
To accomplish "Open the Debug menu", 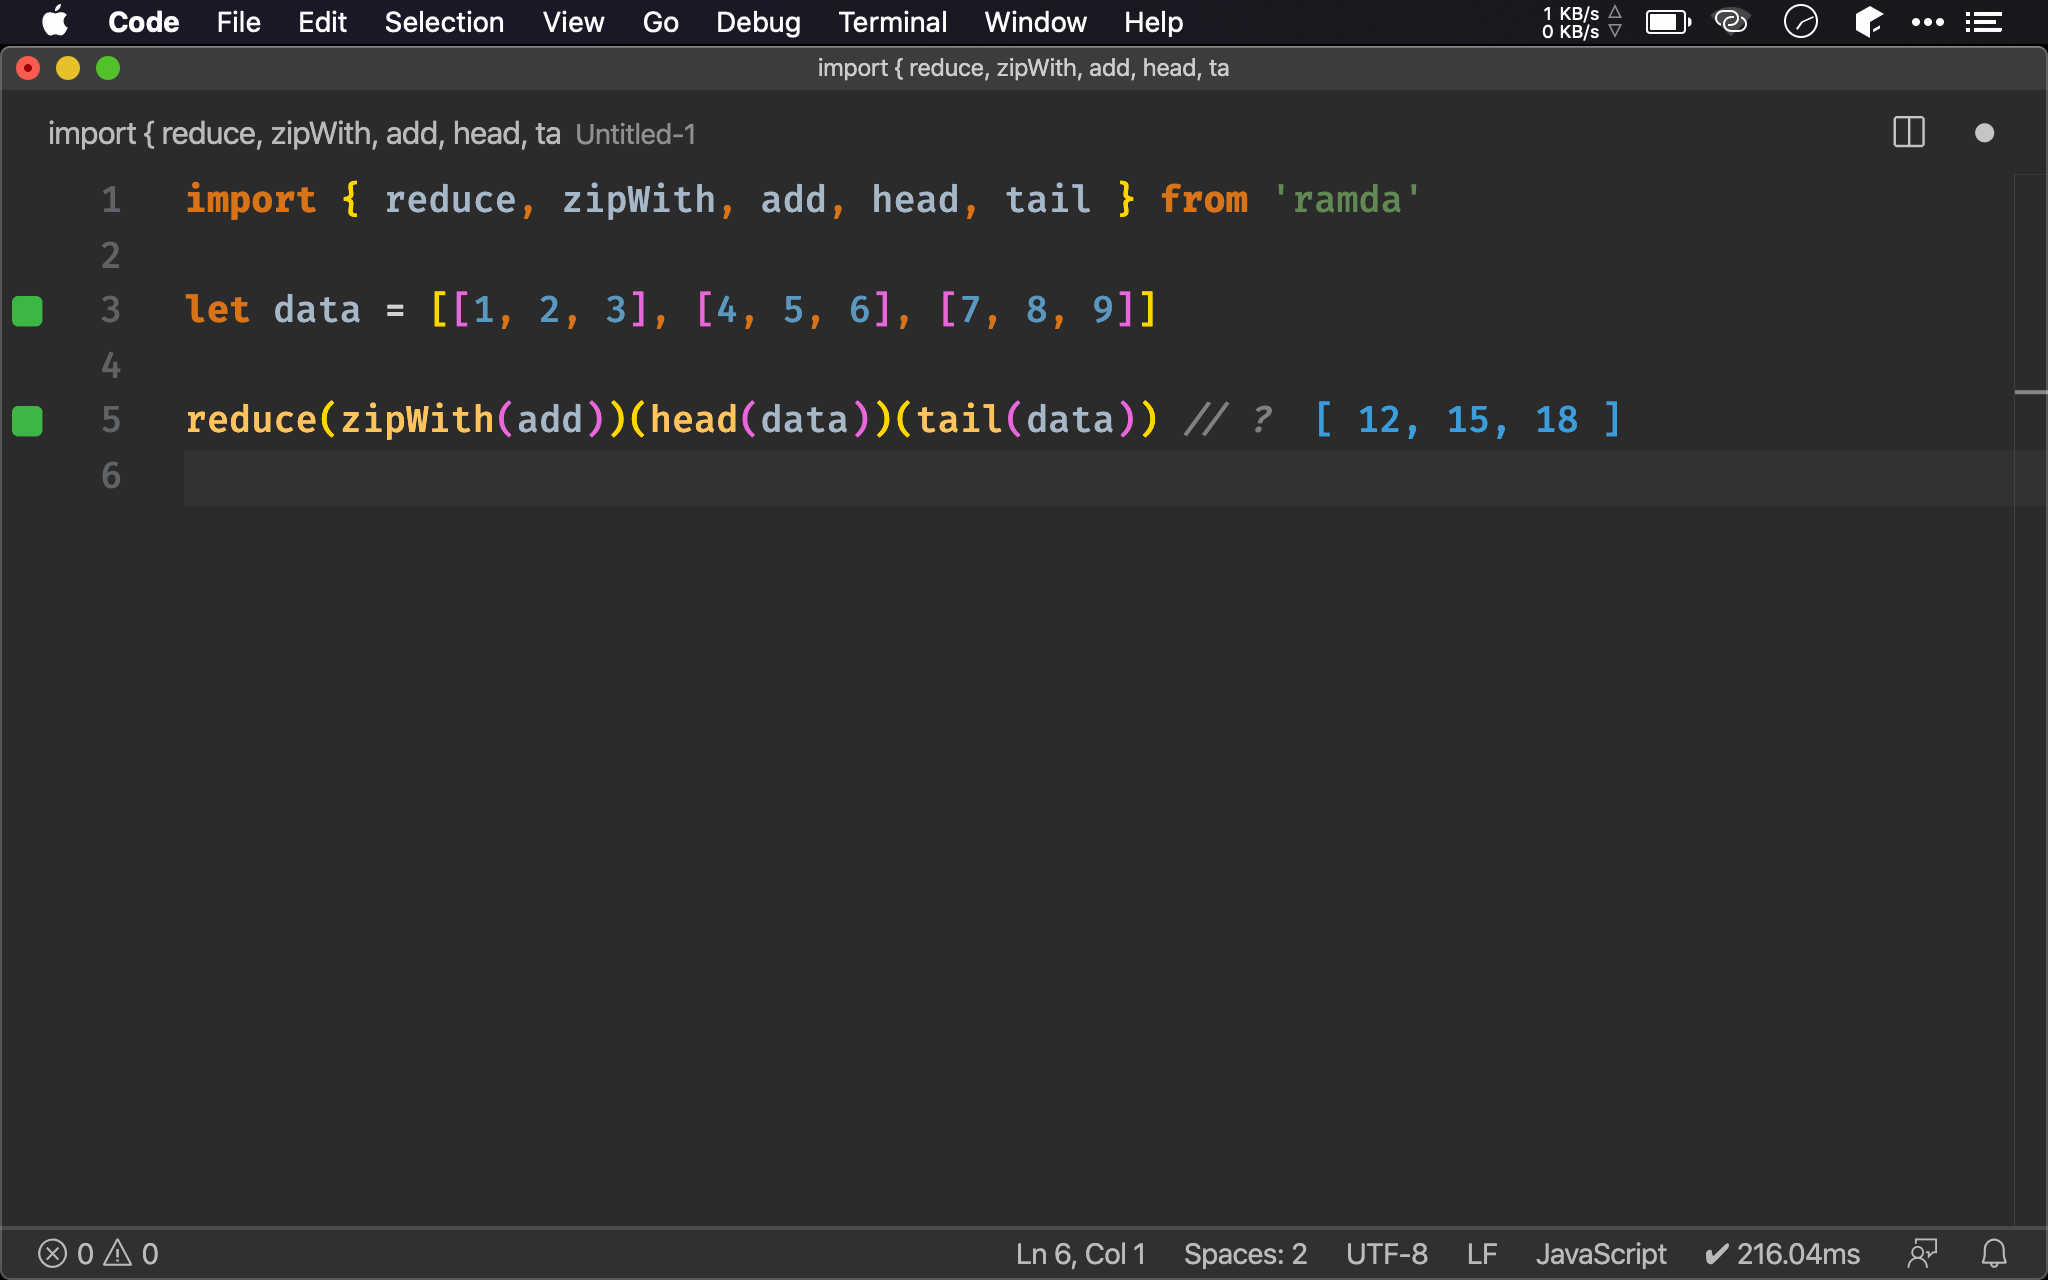I will coord(758,22).
